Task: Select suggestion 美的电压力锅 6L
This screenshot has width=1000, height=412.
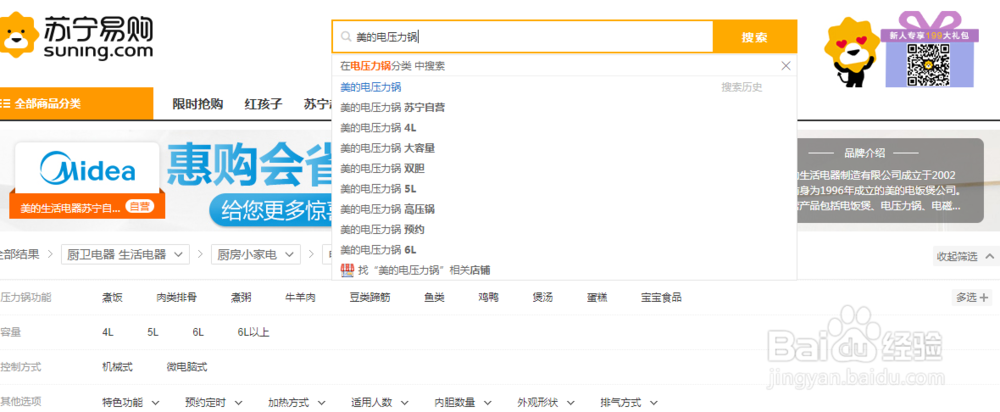Action: (x=378, y=249)
